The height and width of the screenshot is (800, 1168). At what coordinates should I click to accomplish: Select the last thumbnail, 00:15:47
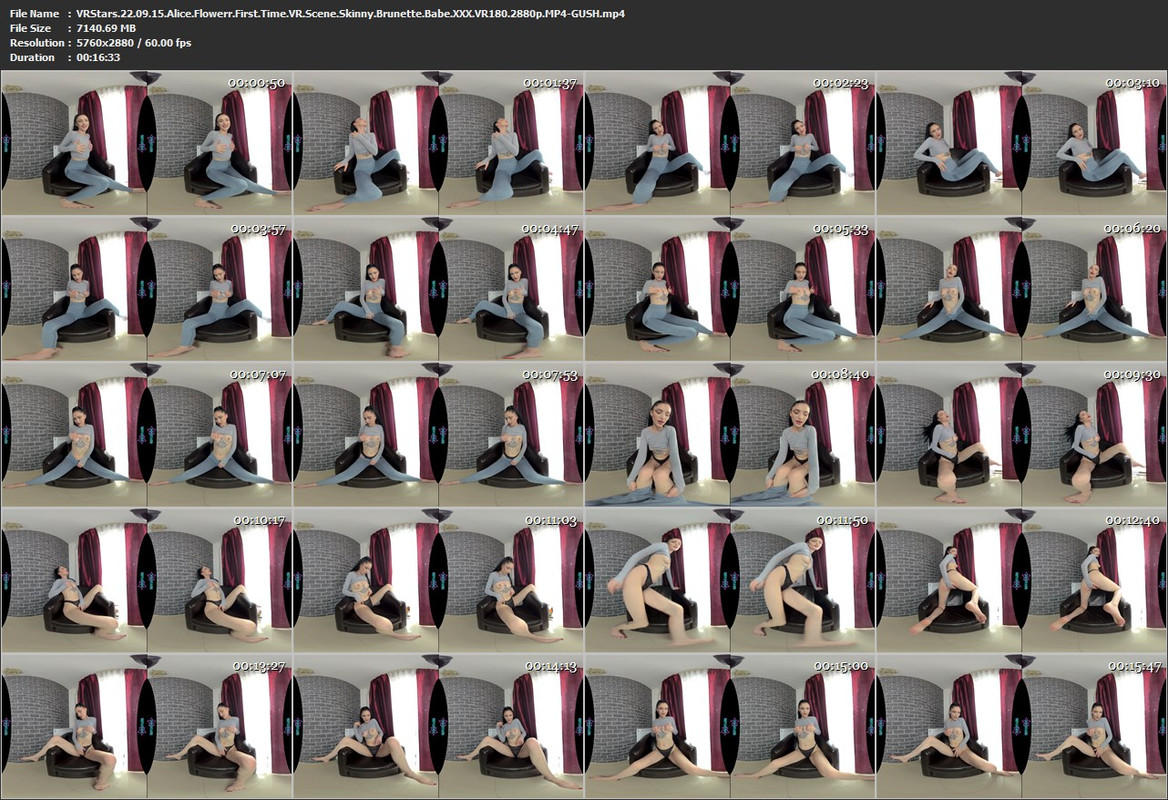tap(1021, 727)
